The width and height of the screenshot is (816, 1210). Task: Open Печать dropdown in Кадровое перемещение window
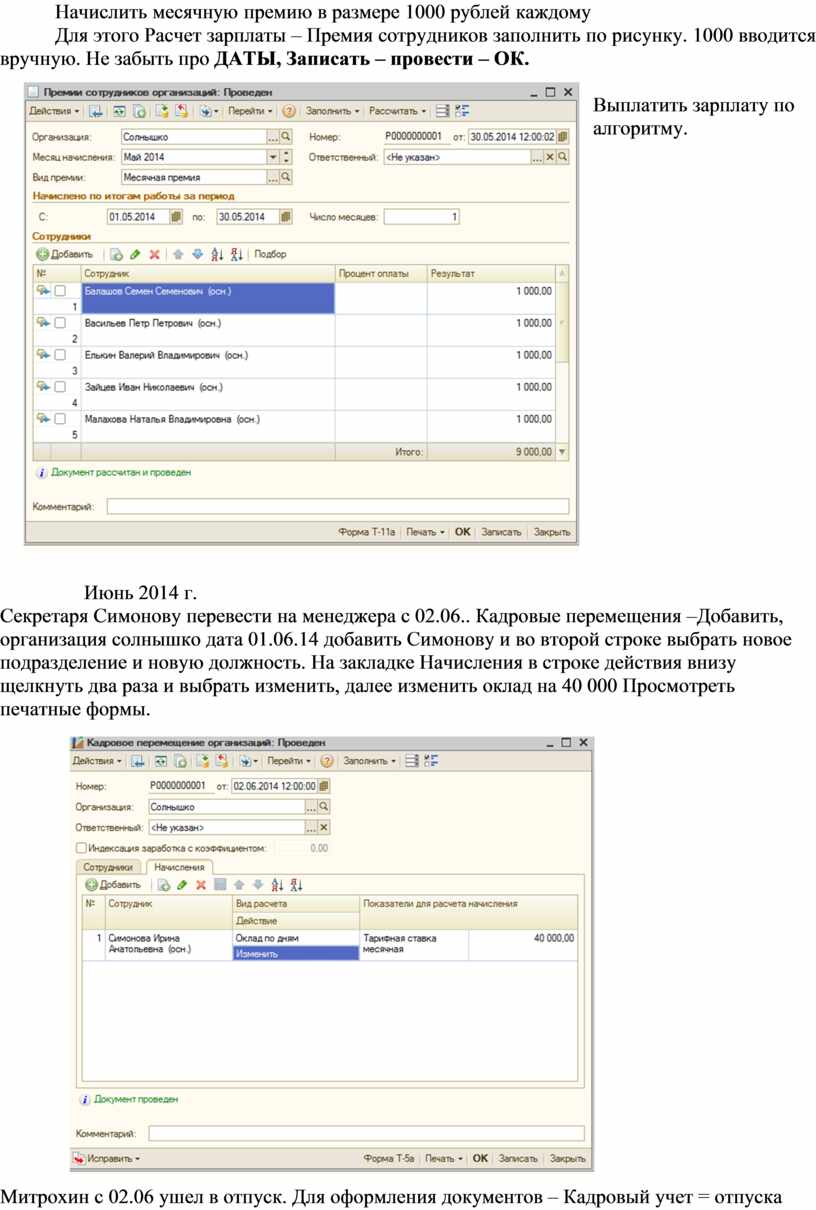[444, 1158]
